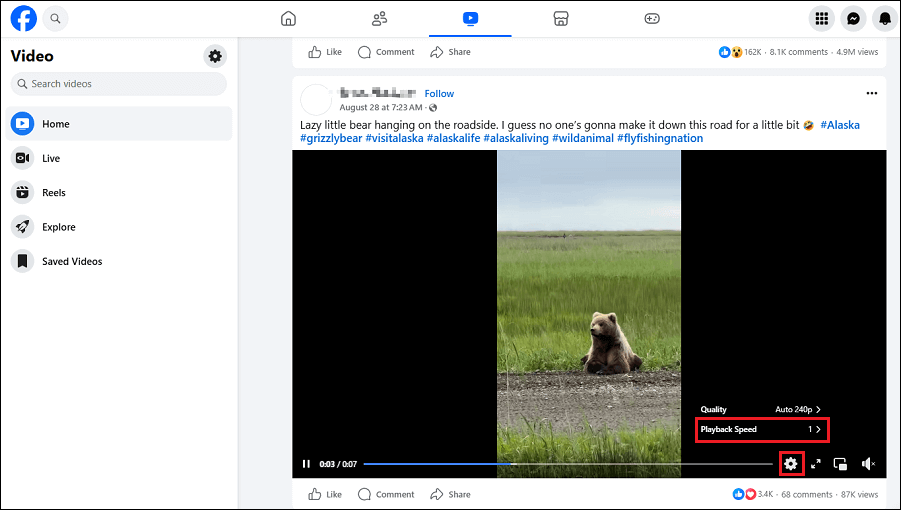Seek on the video progress bar

tap(568, 463)
